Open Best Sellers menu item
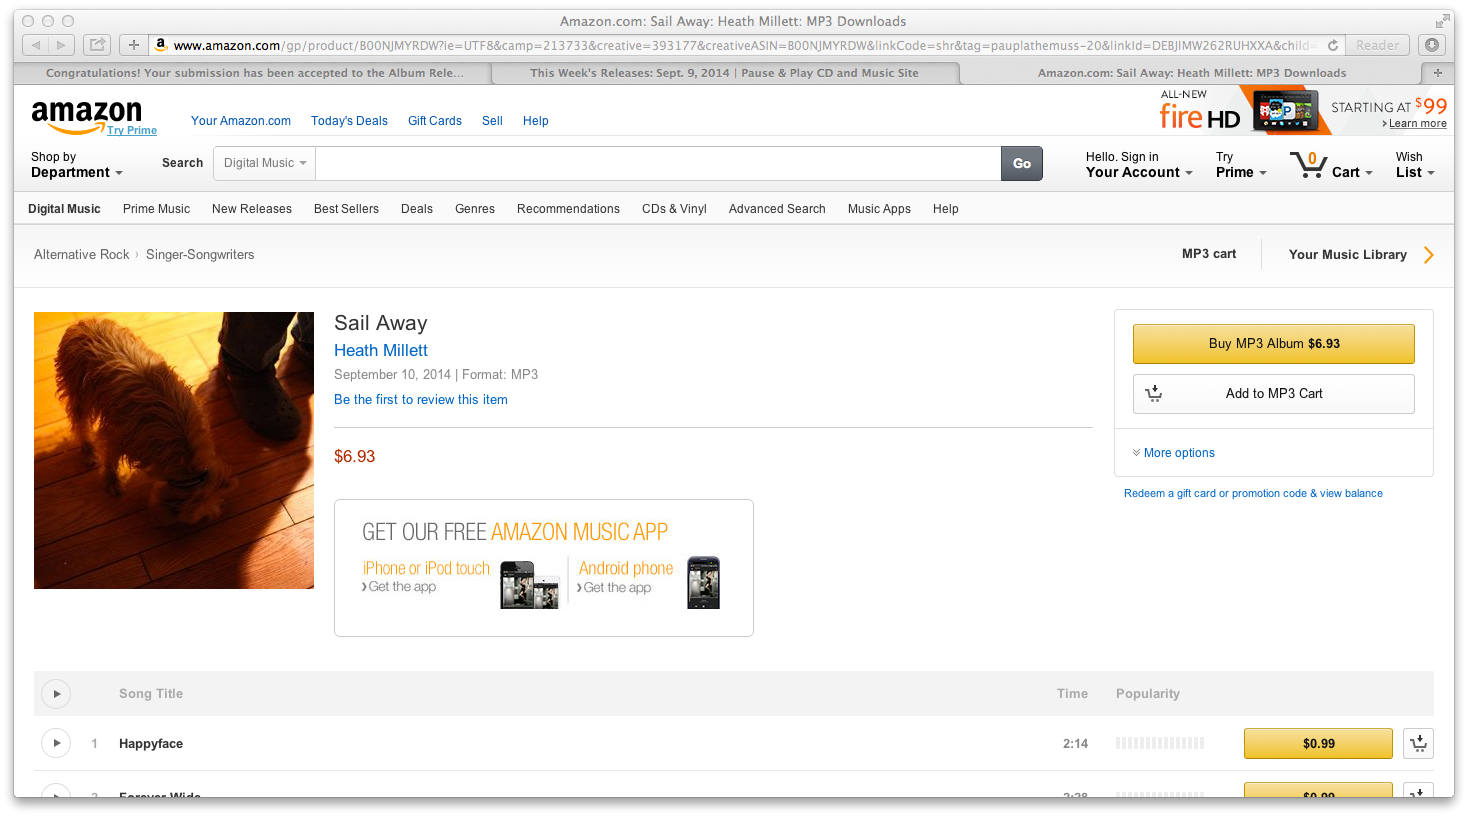1468x817 pixels. click(346, 209)
